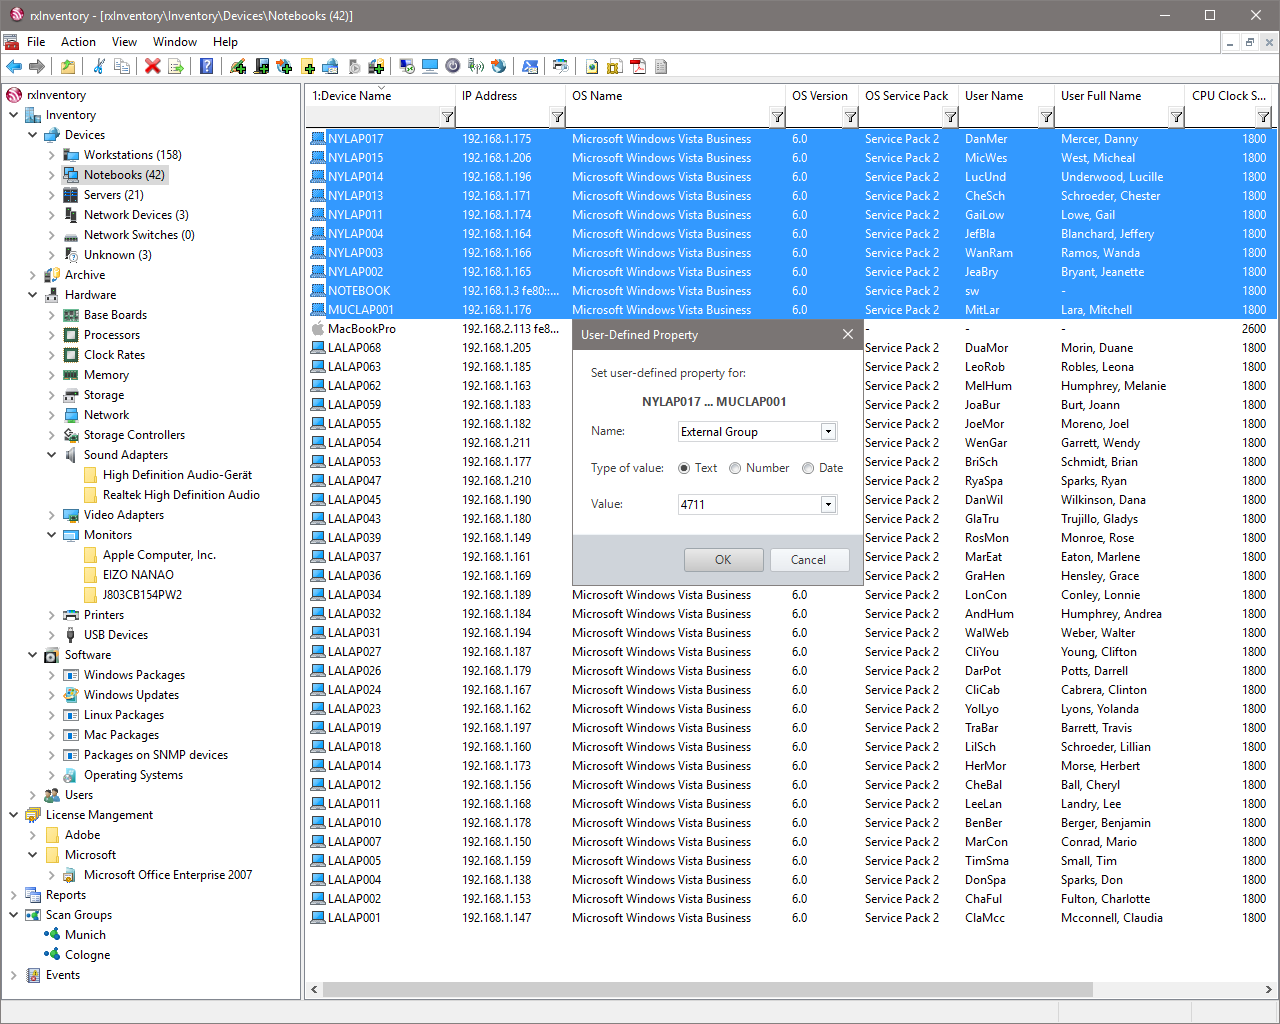Click the scissors cut toolbar icon
1280x1024 pixels.
[x=99, y=67]
